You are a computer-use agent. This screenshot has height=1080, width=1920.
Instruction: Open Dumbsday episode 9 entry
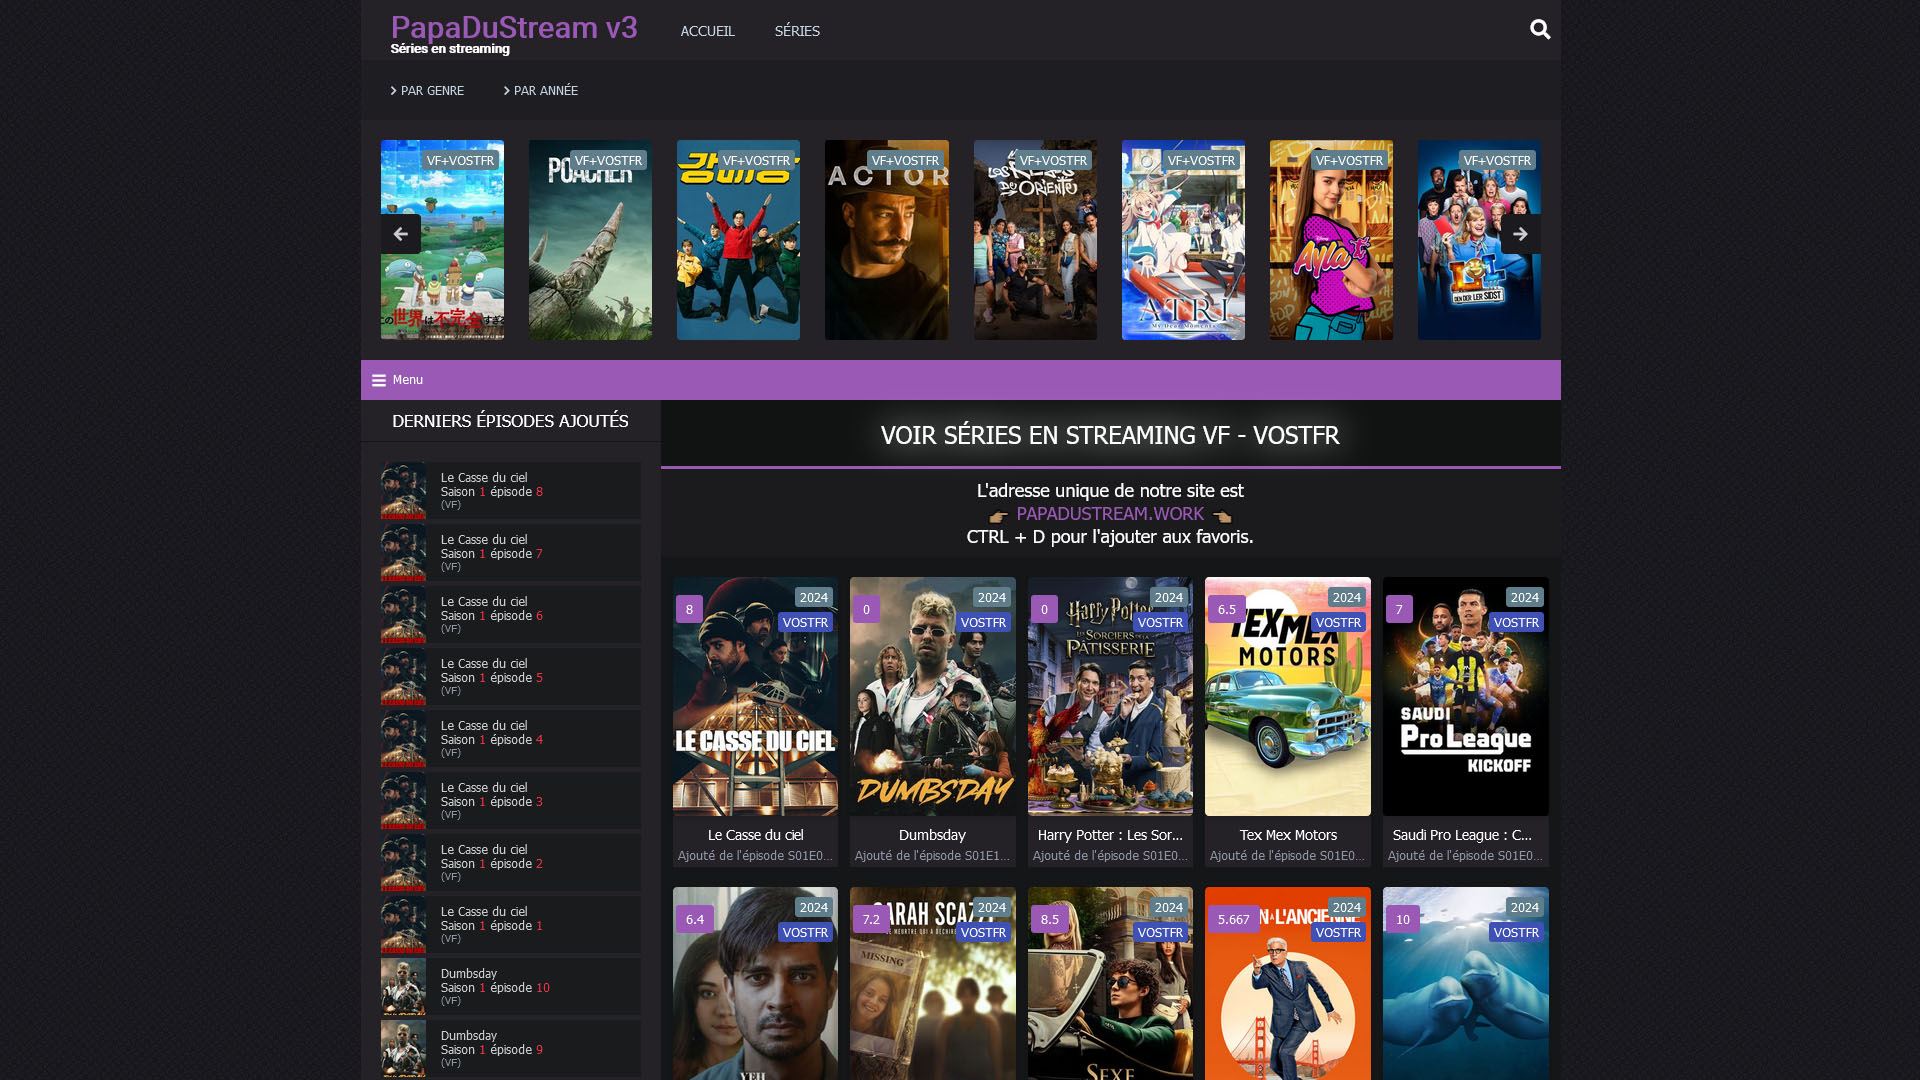coord(511,1048)
